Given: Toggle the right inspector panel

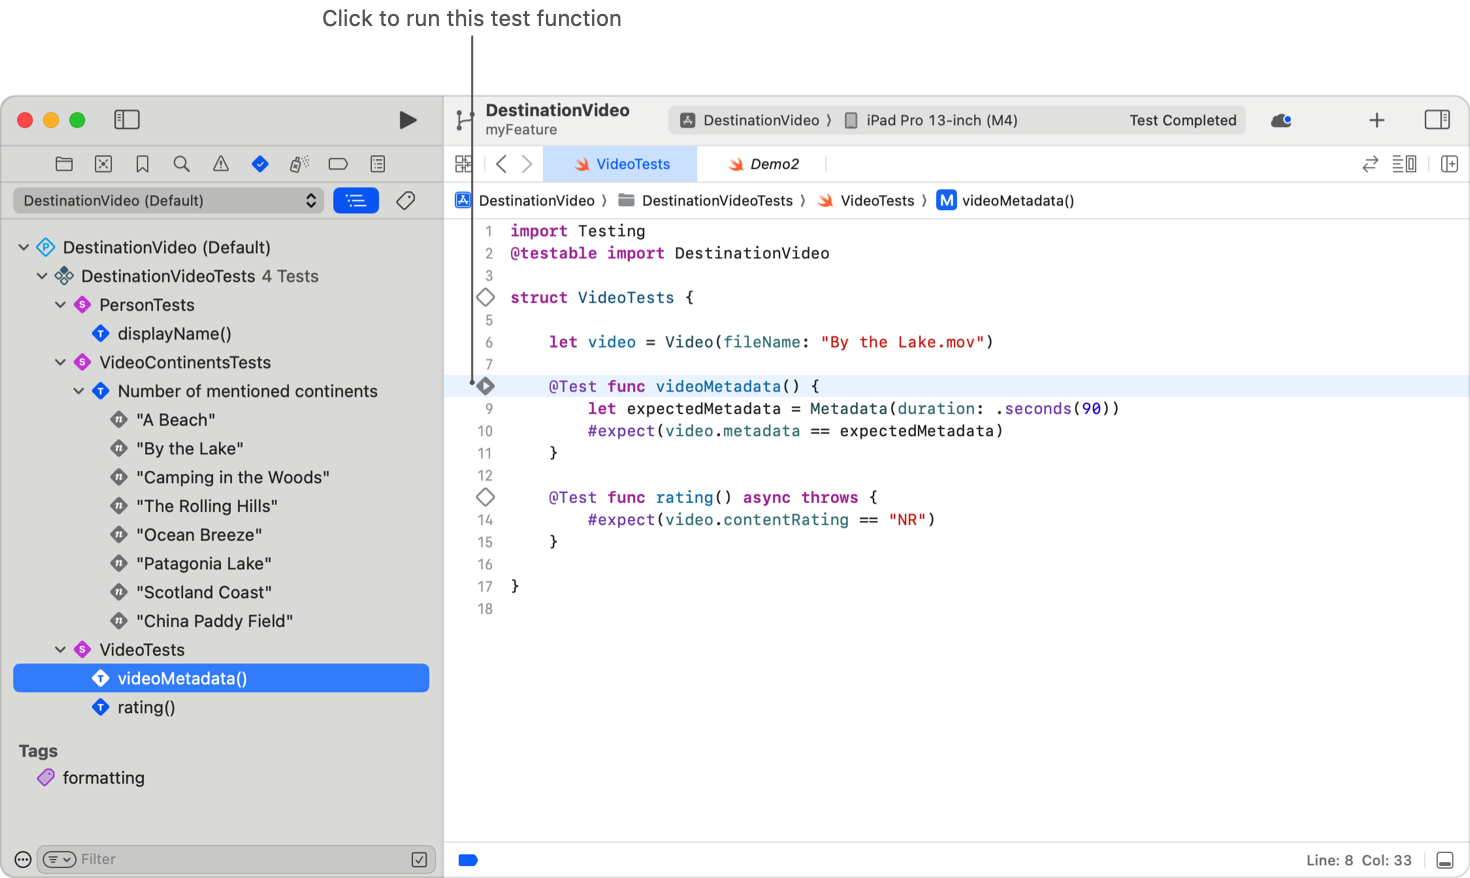Looking at the screenshot, I should click(1437, 120).
